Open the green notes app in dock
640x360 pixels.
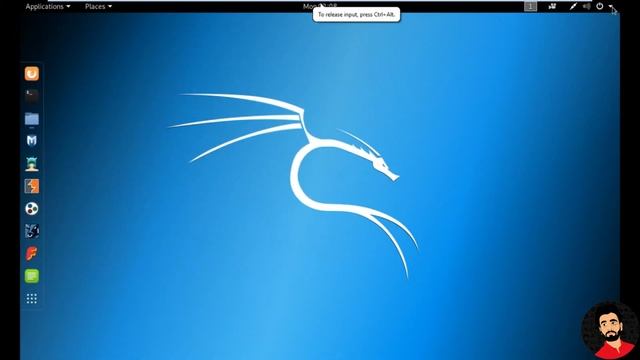31,276
